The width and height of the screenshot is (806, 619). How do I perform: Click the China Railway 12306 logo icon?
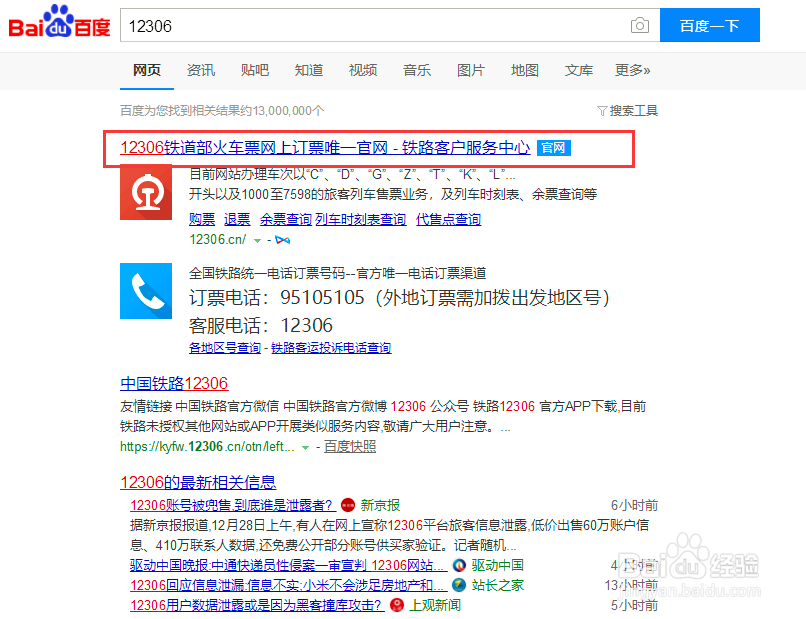tap(146, 195)
